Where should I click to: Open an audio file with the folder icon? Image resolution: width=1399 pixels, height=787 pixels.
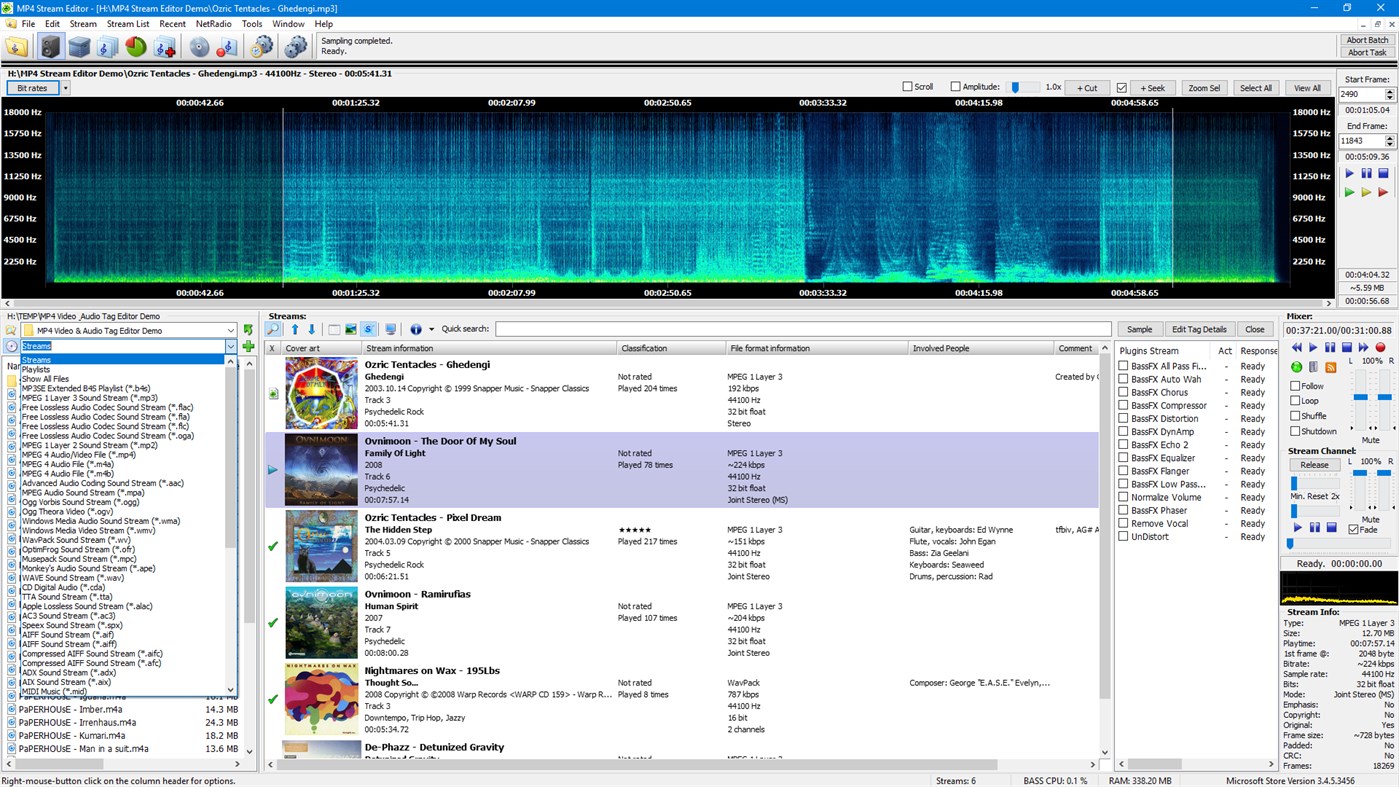pos(15,45)
